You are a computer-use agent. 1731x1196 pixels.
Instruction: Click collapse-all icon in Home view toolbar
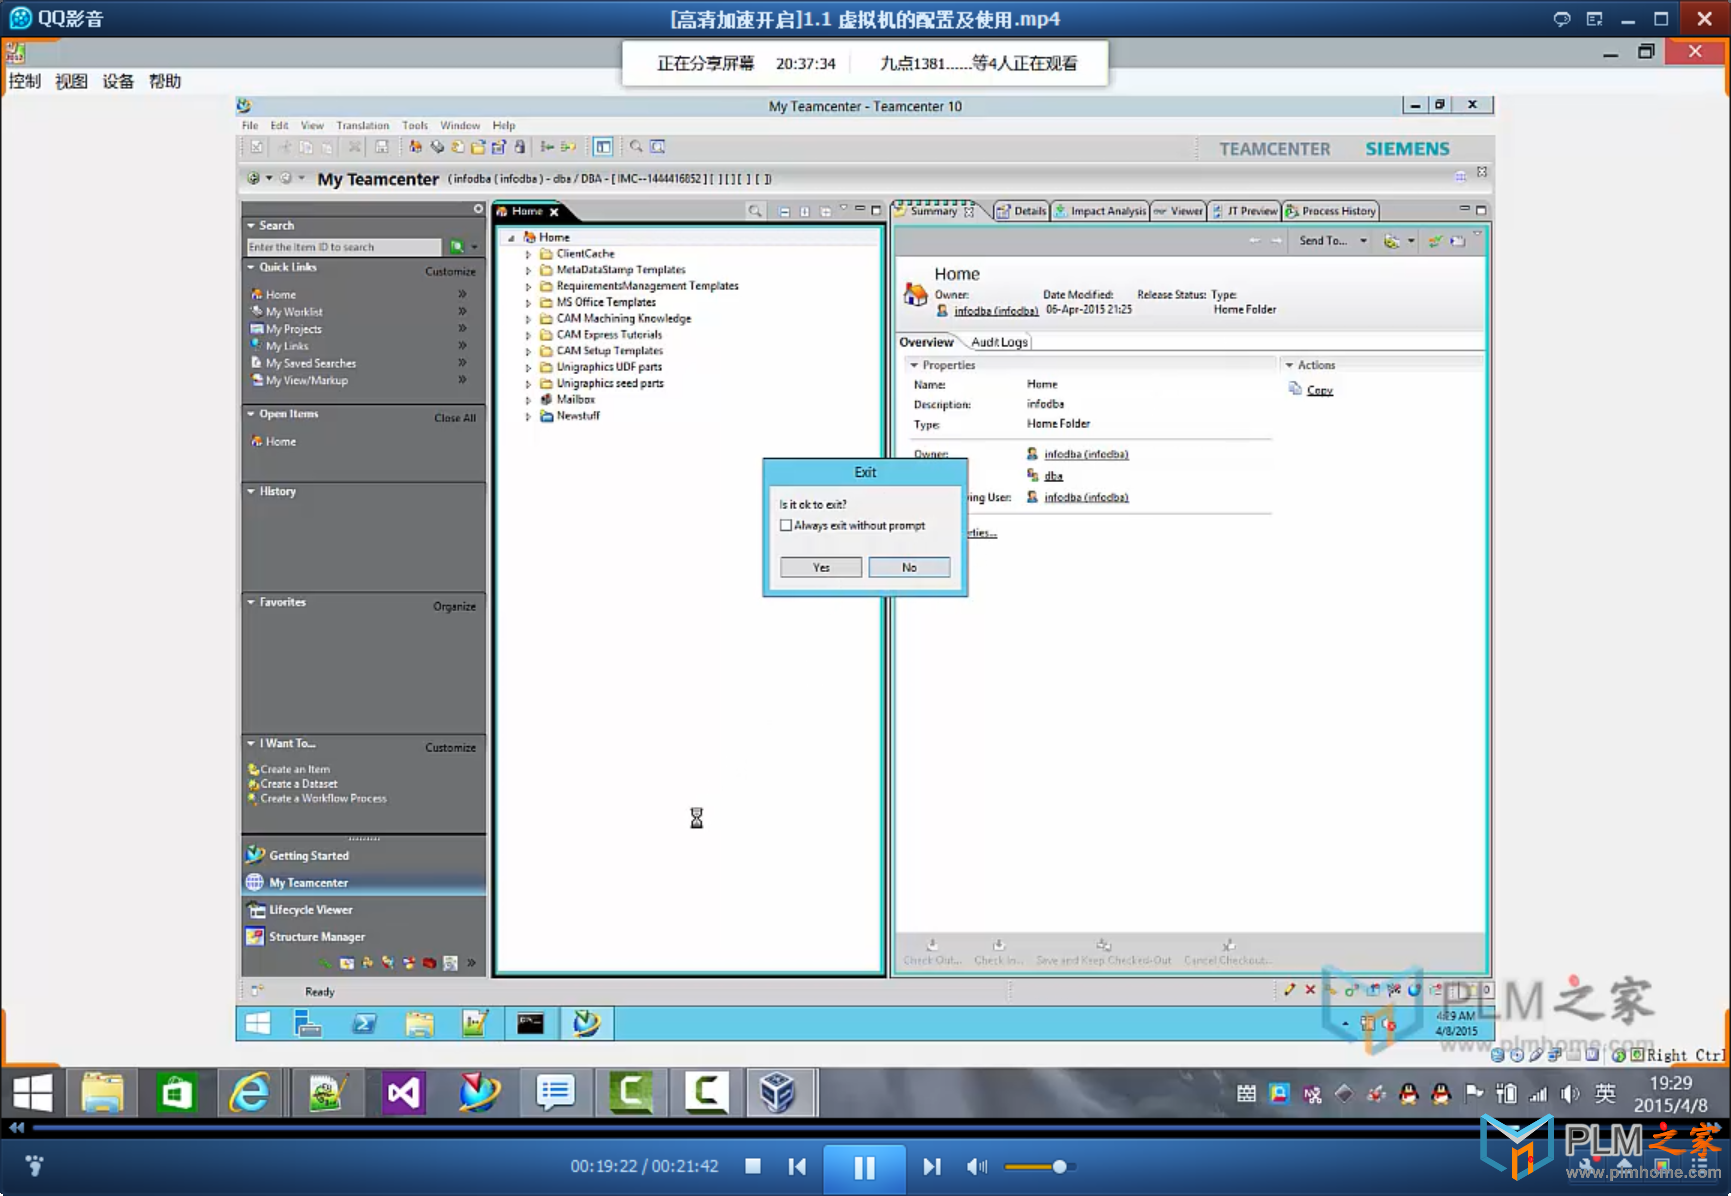click(x=784, y=211)
